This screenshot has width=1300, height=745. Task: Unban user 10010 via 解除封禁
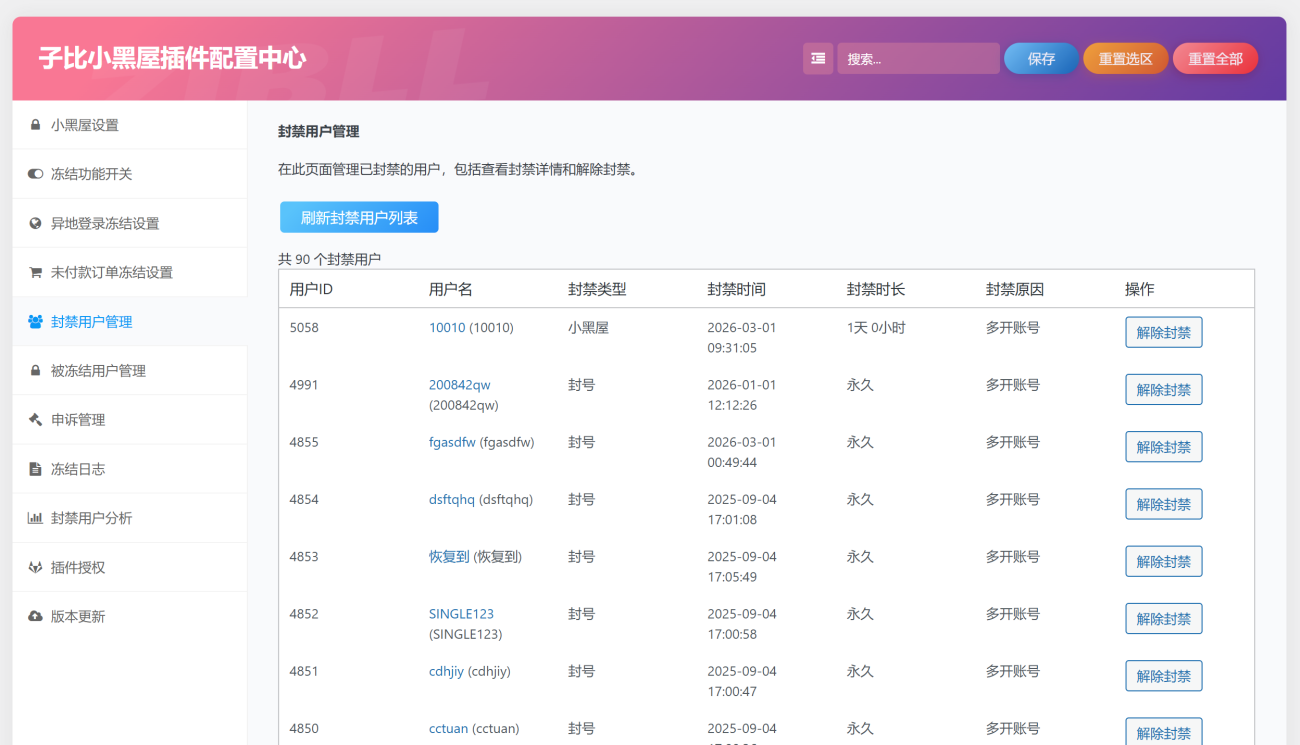click(1163, 332)
